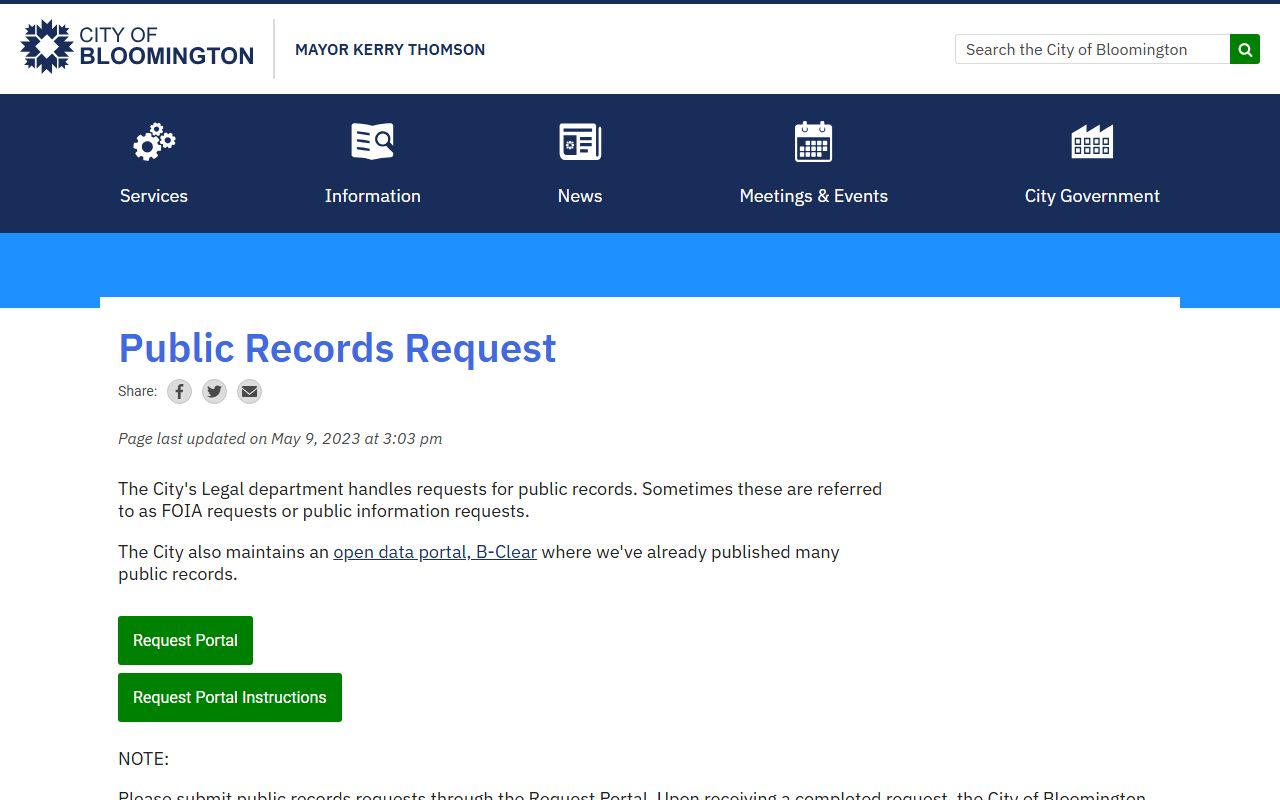Open the Services menu label
This screenshot has width=1280, height=800.
point(154,196)
